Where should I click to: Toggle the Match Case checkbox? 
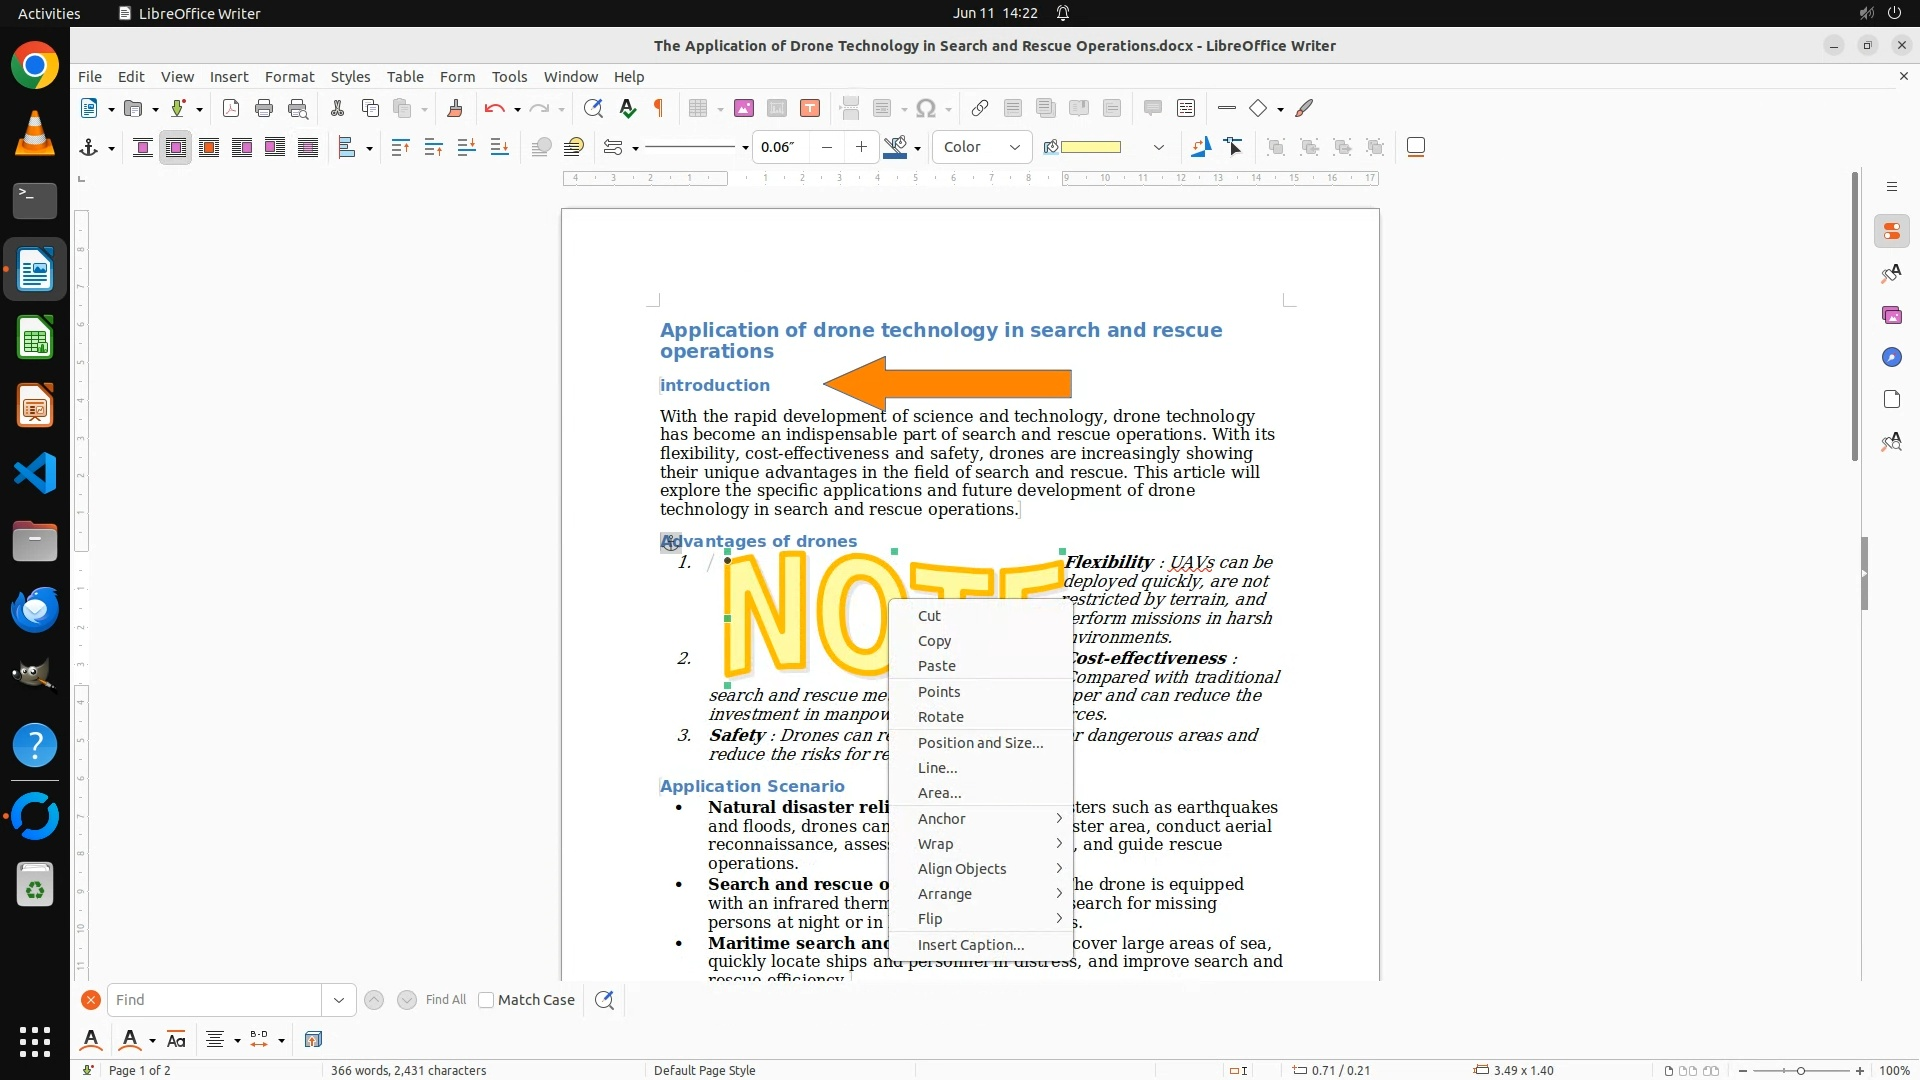(486, 1000)
